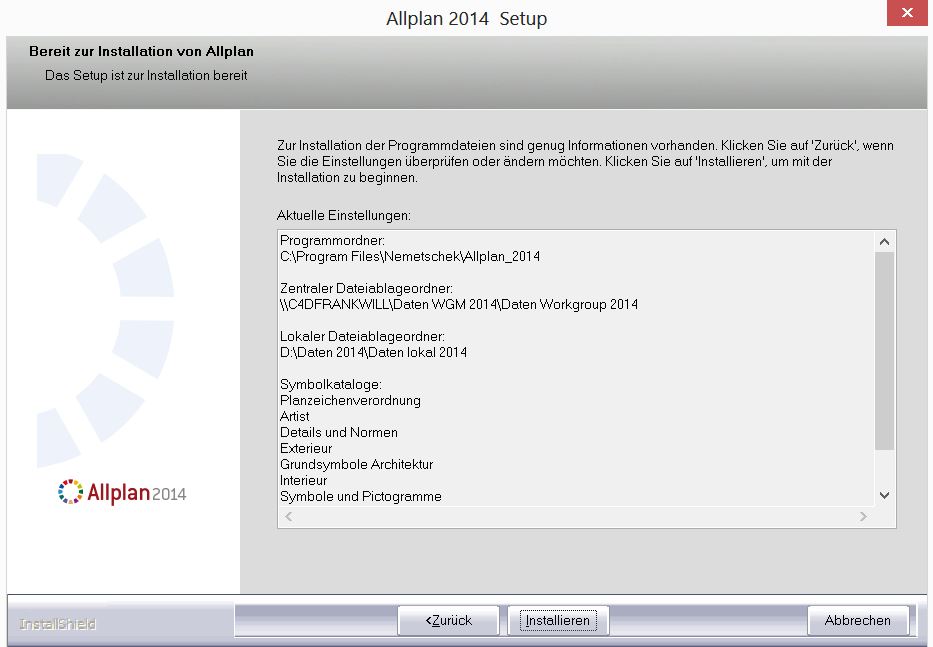Screen dimensions: 933x647
Task: Click the Symbolkataloge heading
Action: point(320,384)
